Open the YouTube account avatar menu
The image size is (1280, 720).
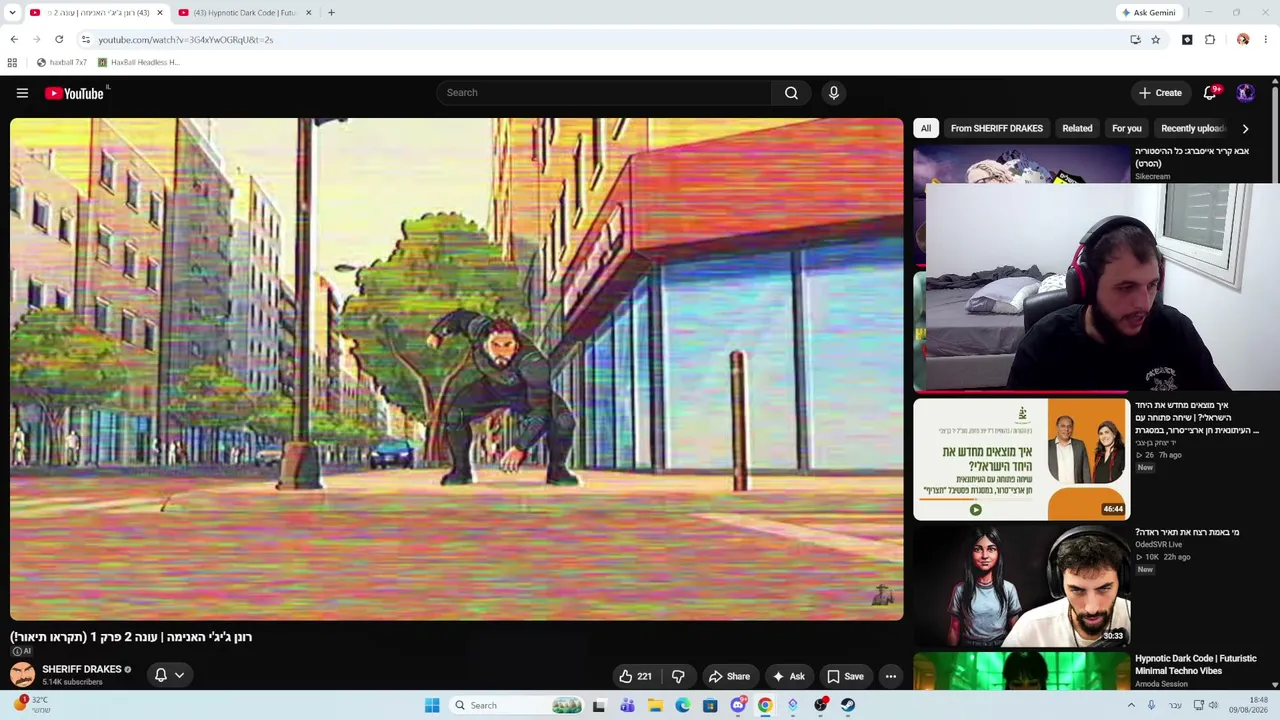[x=1245, y=93]
